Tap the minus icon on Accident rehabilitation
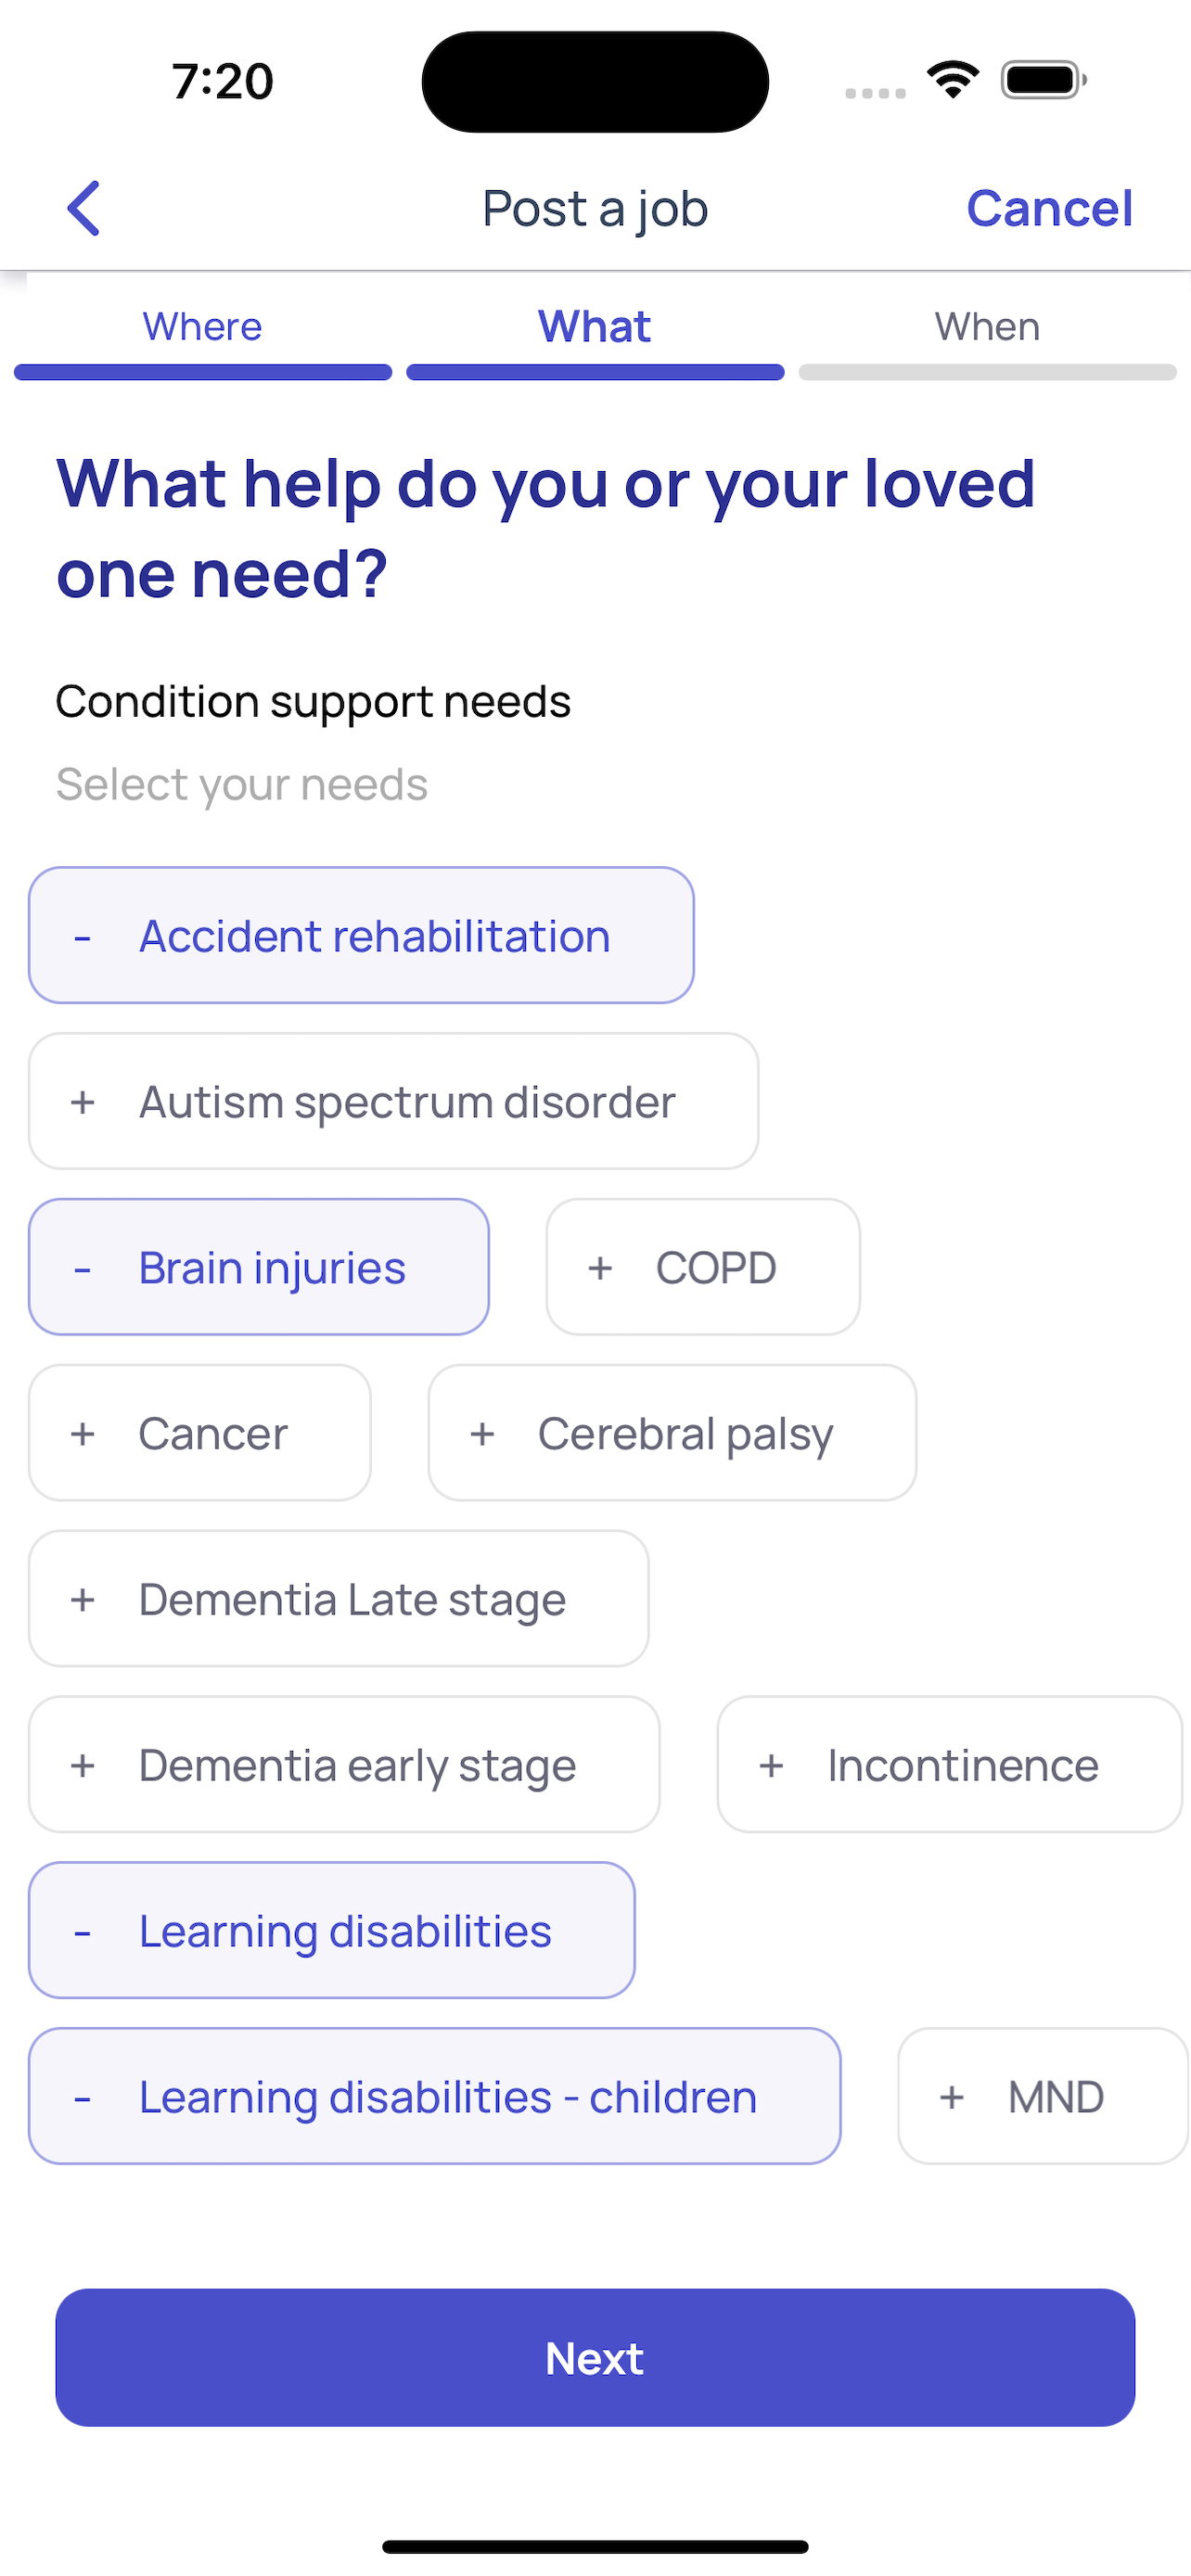1191x2576 pixels. (x=83, y=937)
